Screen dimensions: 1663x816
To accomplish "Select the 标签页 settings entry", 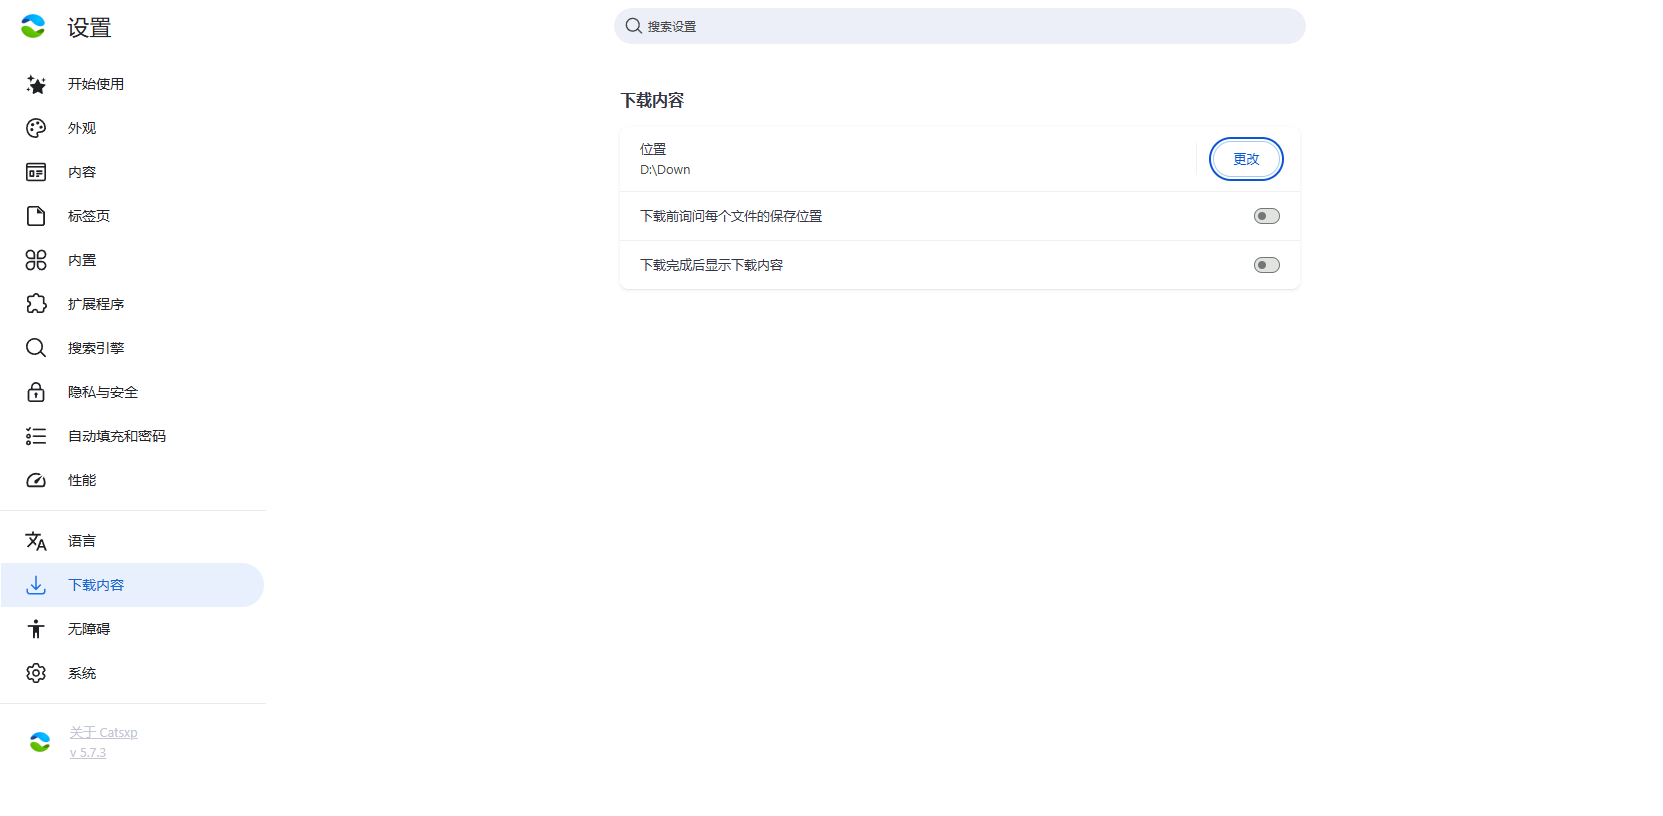I will (132, 216).
